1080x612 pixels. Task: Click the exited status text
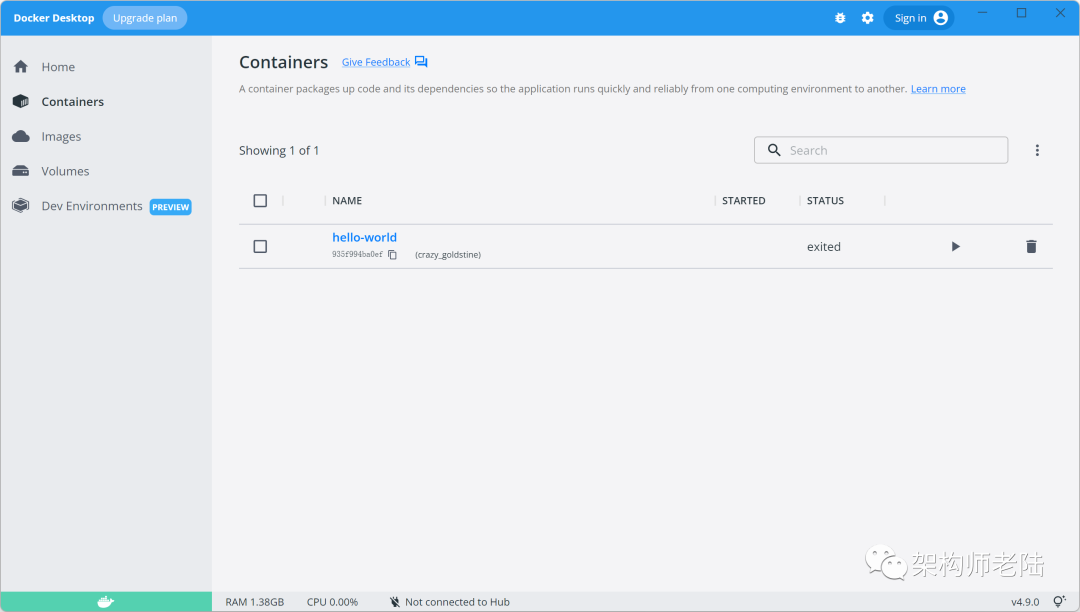[824, 246]
